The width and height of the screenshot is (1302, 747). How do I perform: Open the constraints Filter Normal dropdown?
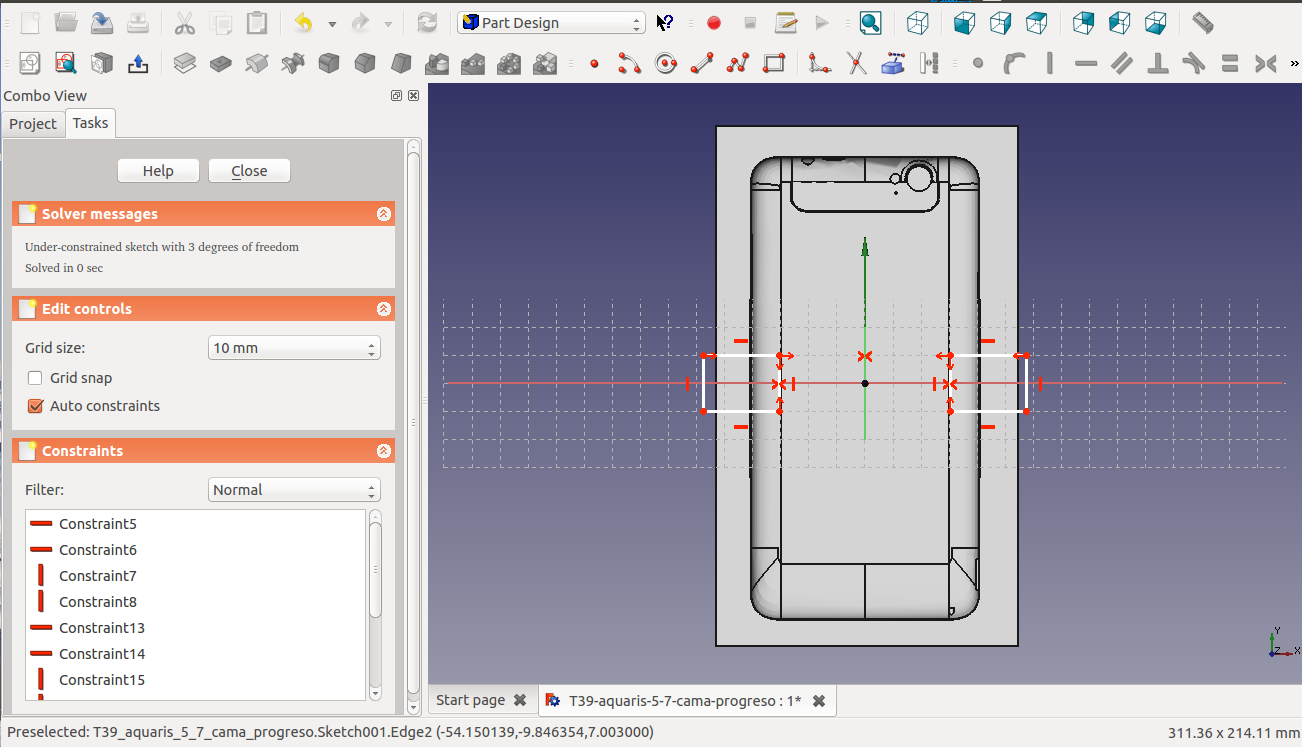tap(294, 490)
